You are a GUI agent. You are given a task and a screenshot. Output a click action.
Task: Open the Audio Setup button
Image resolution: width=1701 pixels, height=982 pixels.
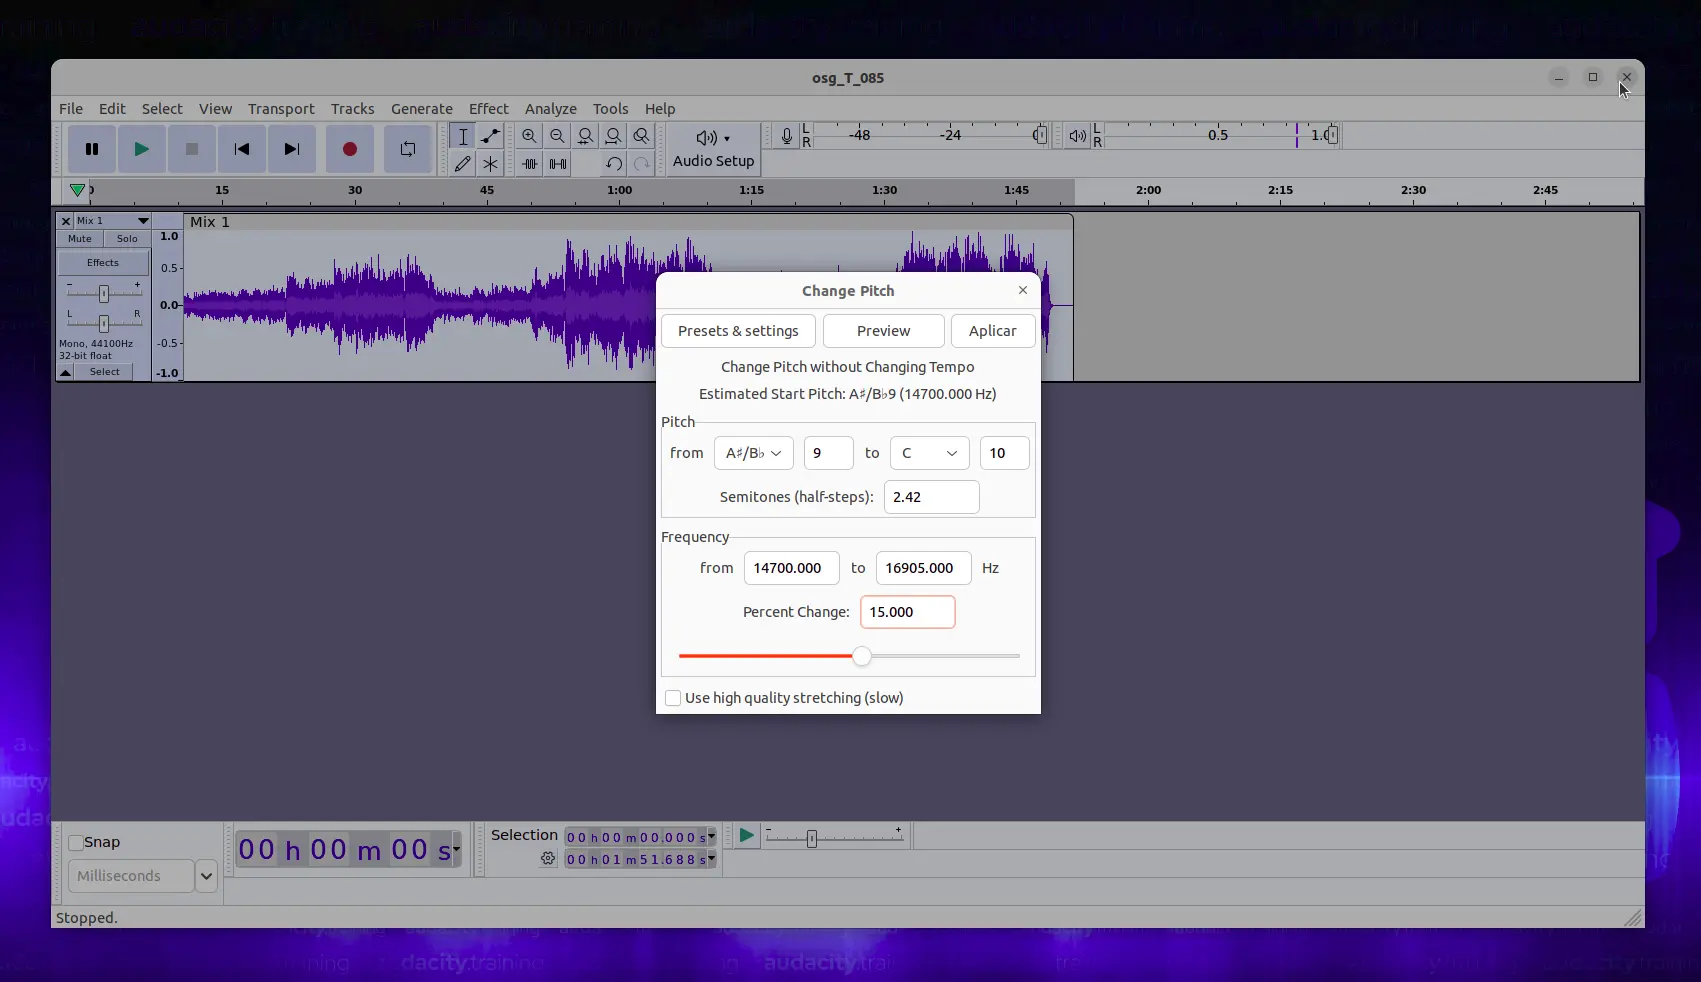pyautogui.click(x=714, y=149)
